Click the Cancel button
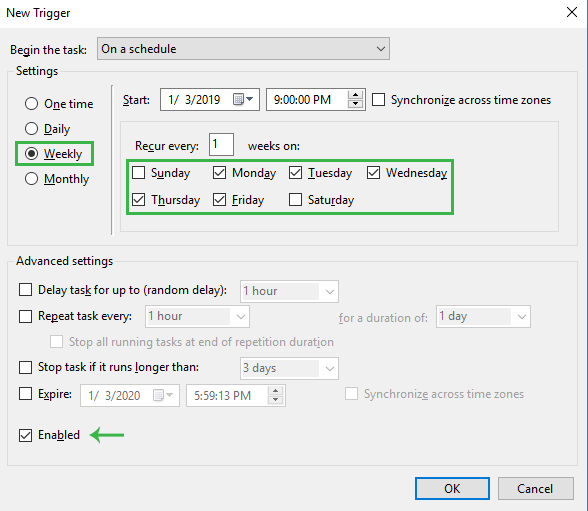The image size is (588, 511). (536, 489)
